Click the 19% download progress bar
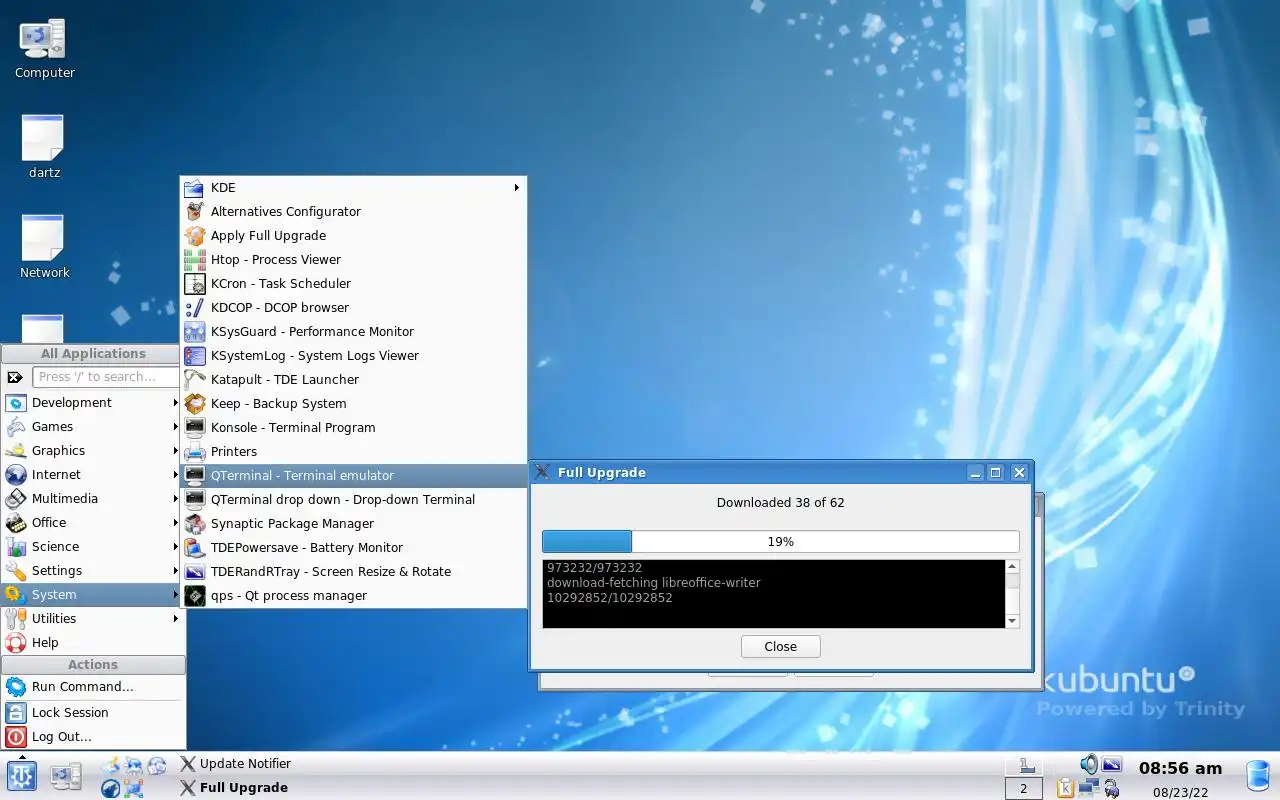This screenshot has height=800, width=1280. [x=780, y=542]
